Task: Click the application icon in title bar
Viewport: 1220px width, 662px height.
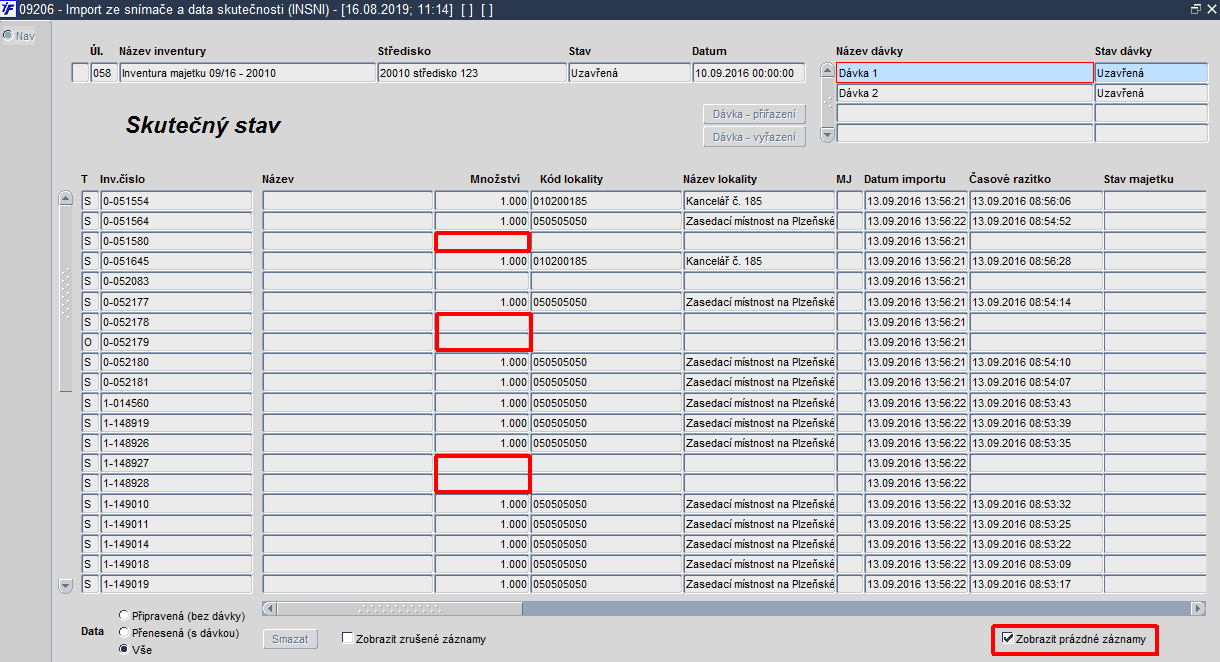Action: [x=9, y=8]
